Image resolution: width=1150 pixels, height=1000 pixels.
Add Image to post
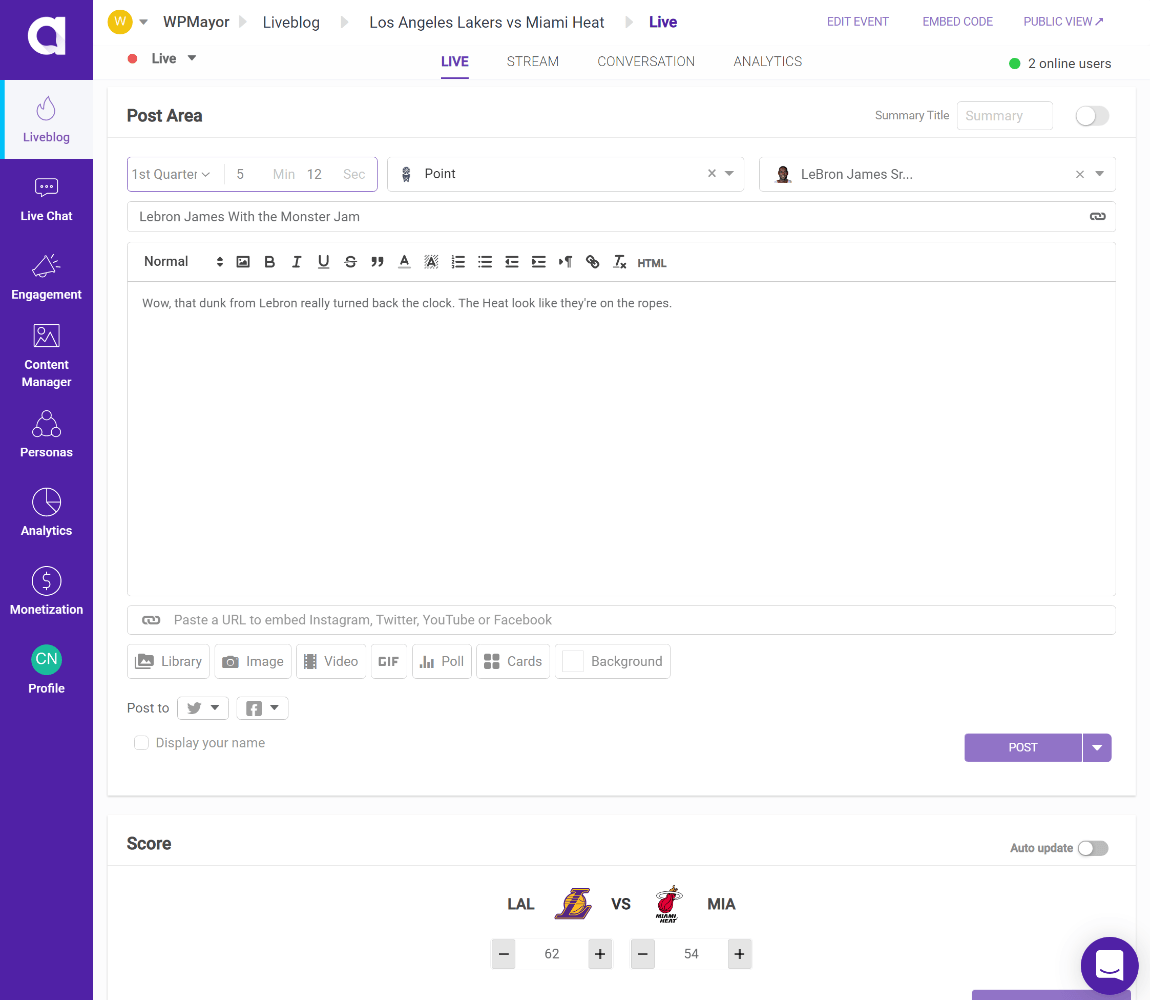coord(253,662)
